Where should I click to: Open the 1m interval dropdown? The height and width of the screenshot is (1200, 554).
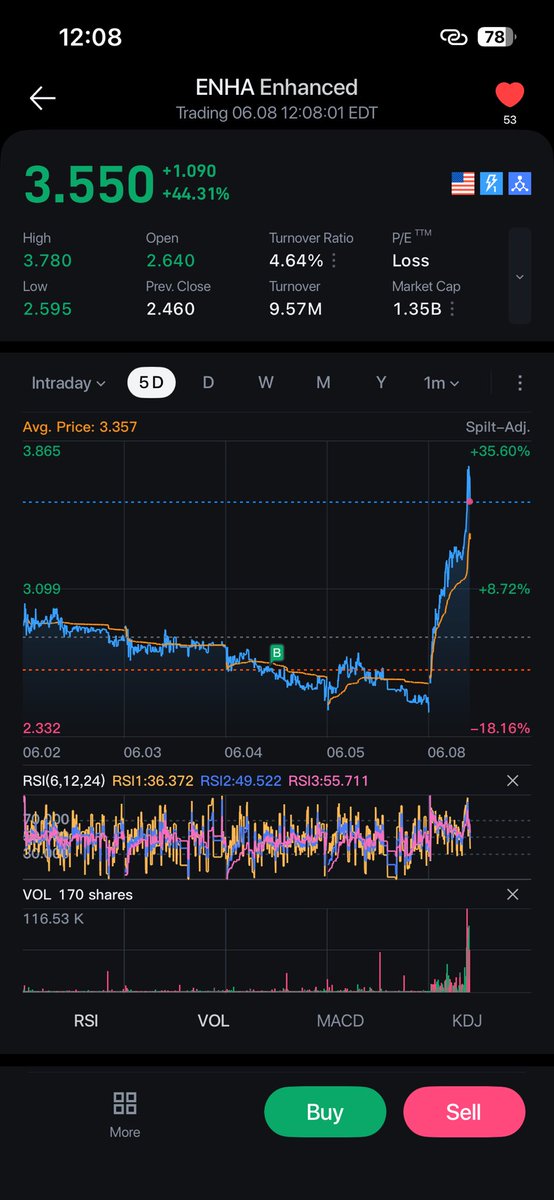click(441, 383)
